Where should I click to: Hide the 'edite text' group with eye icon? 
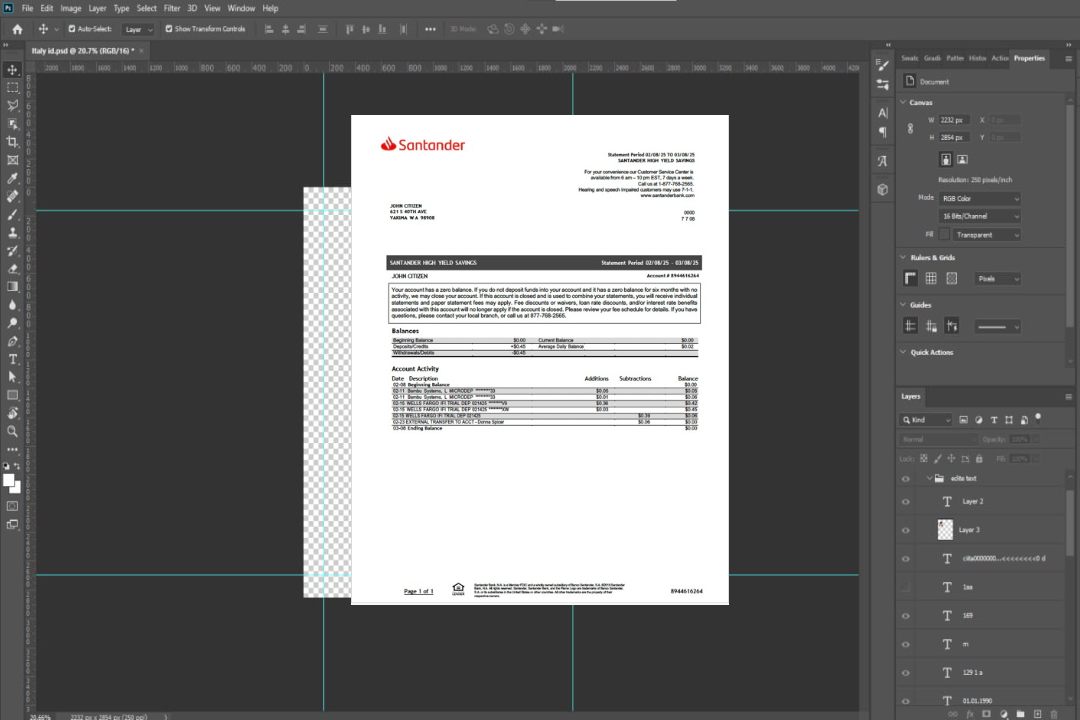click(906, 479)
